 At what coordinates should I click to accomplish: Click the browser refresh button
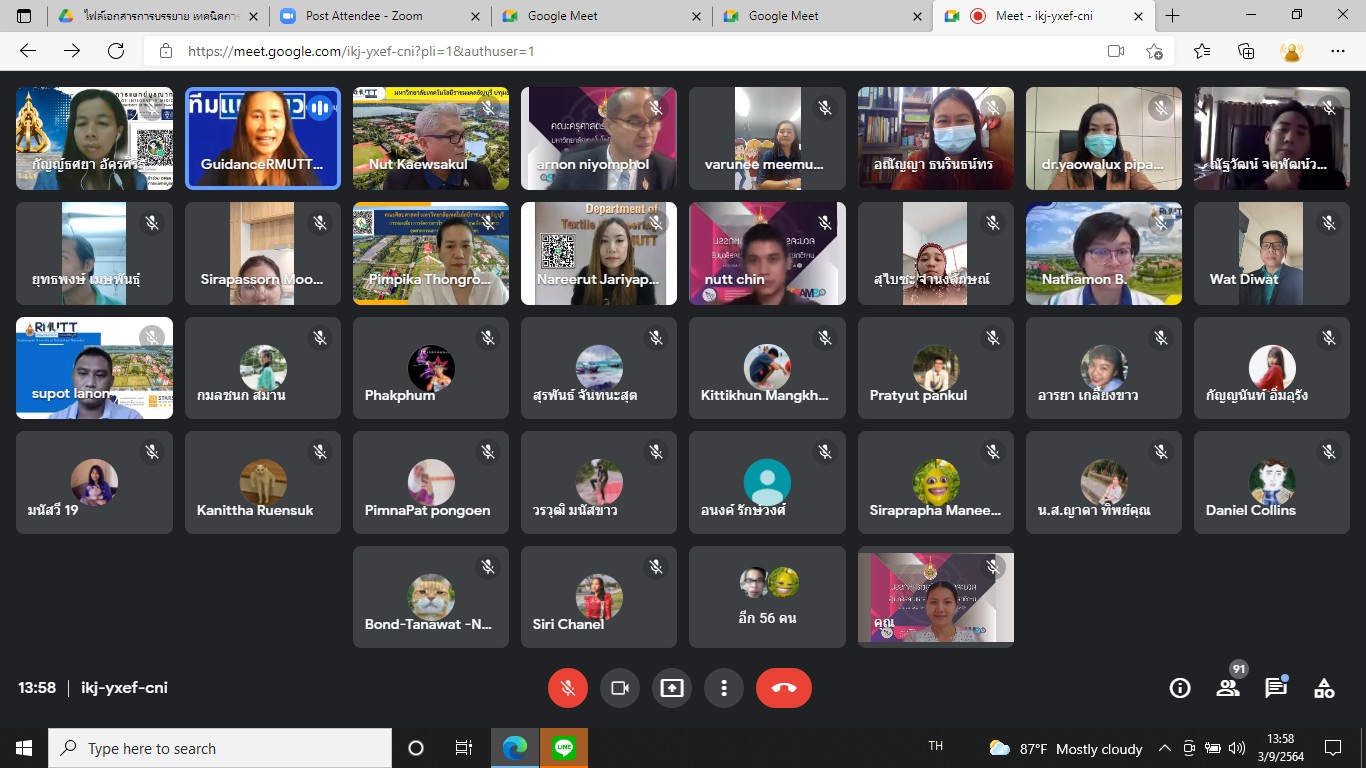tap(116, 51)
